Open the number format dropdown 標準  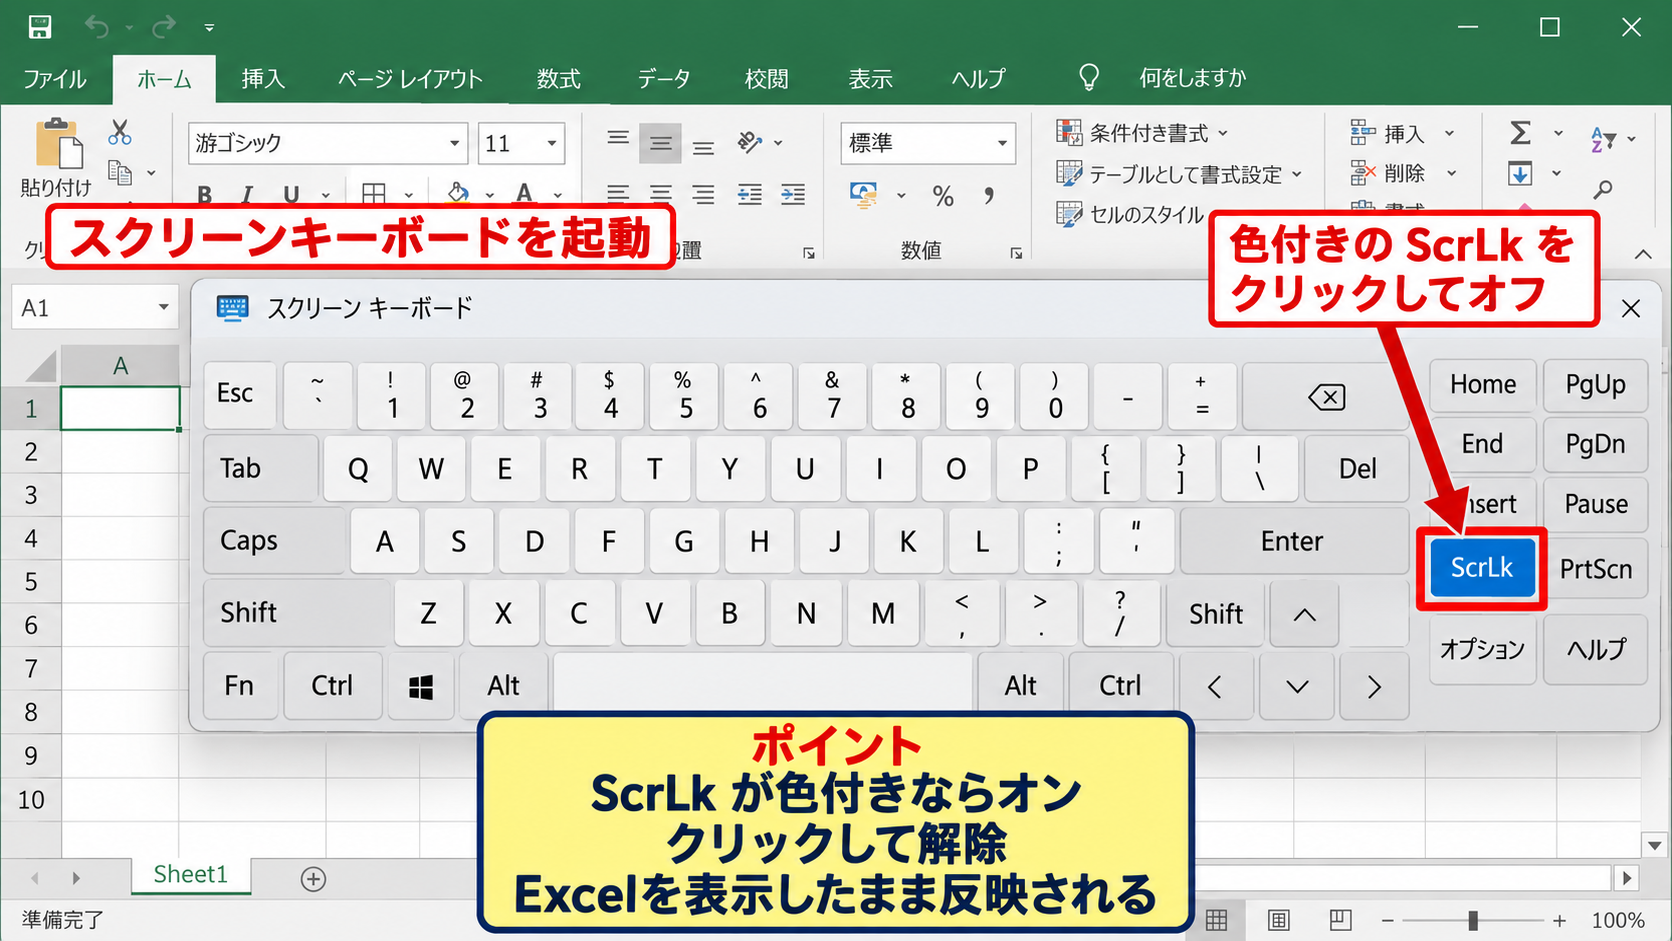1002,143
